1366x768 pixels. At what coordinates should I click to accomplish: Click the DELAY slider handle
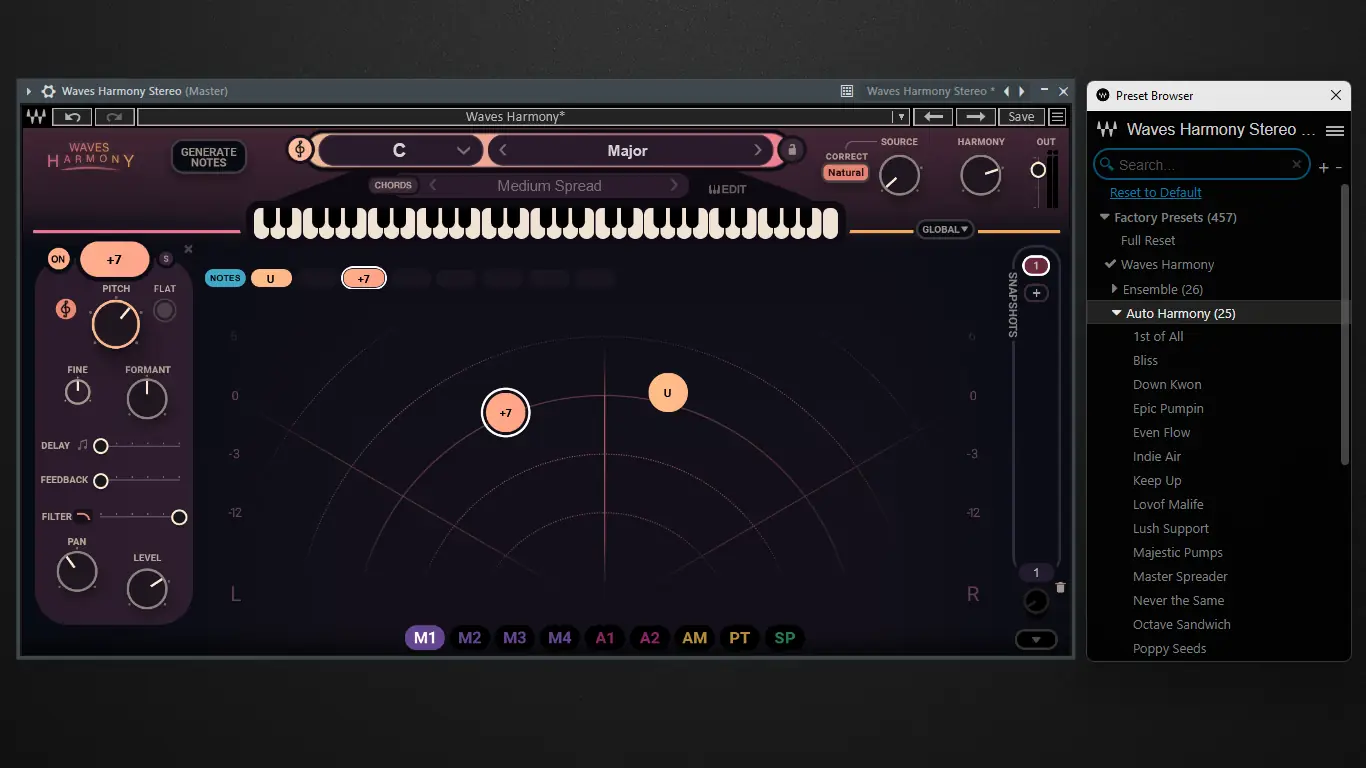[101, 446]
